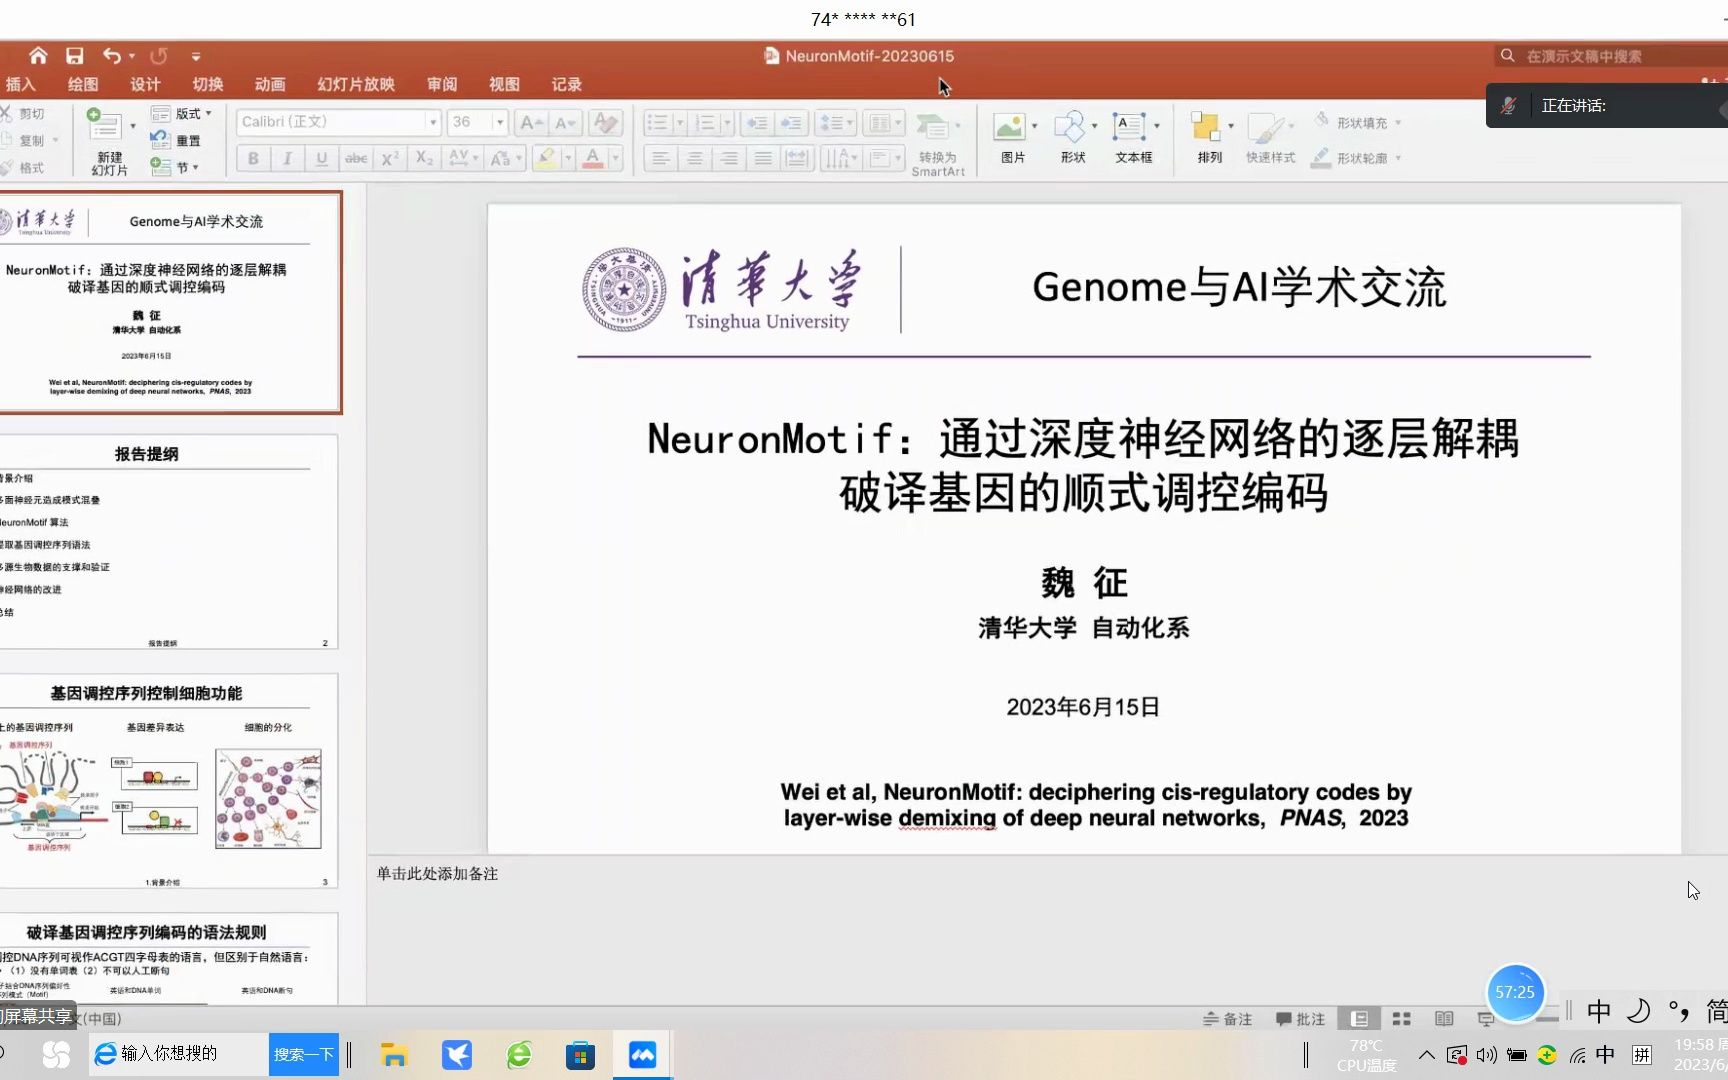The width and height of the screenshot is (1728, 1080).
Task: Increase font size with the A up icon
Action: tap(531, 122)
